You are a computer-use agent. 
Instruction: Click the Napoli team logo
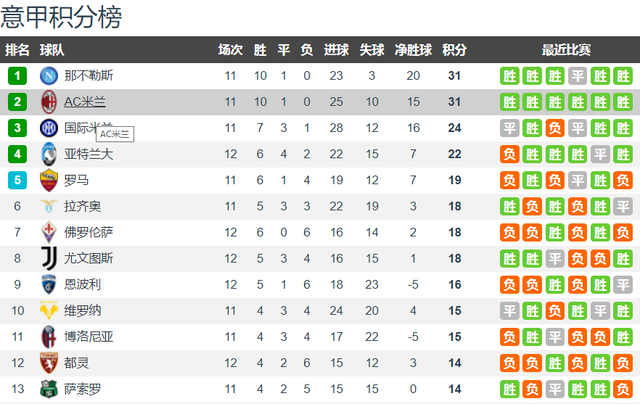pos(49,75)
